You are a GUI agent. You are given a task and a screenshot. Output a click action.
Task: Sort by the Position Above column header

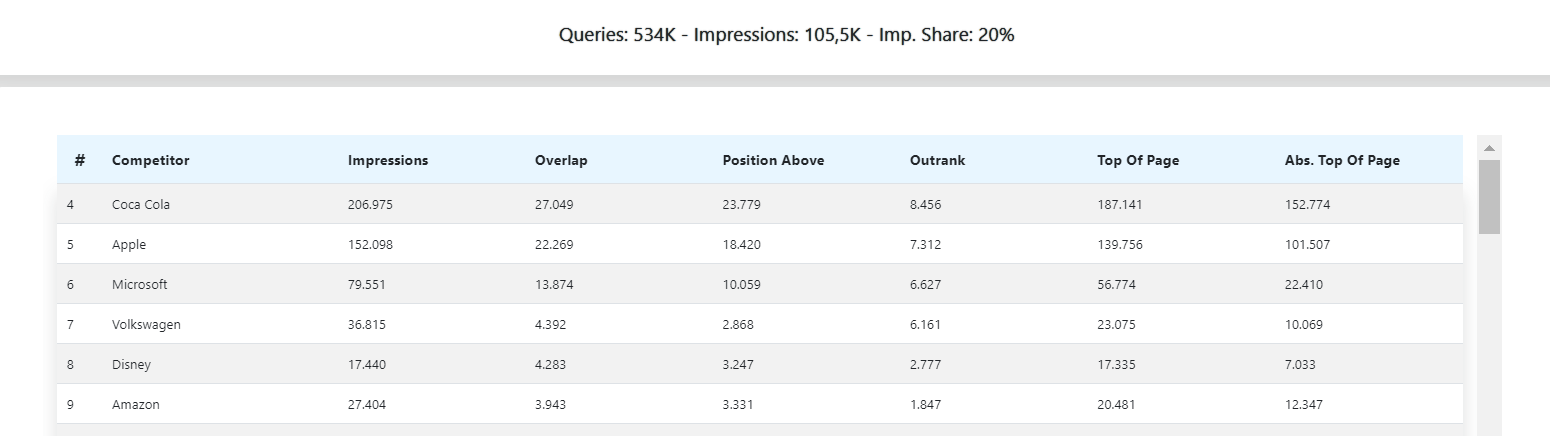773,160
